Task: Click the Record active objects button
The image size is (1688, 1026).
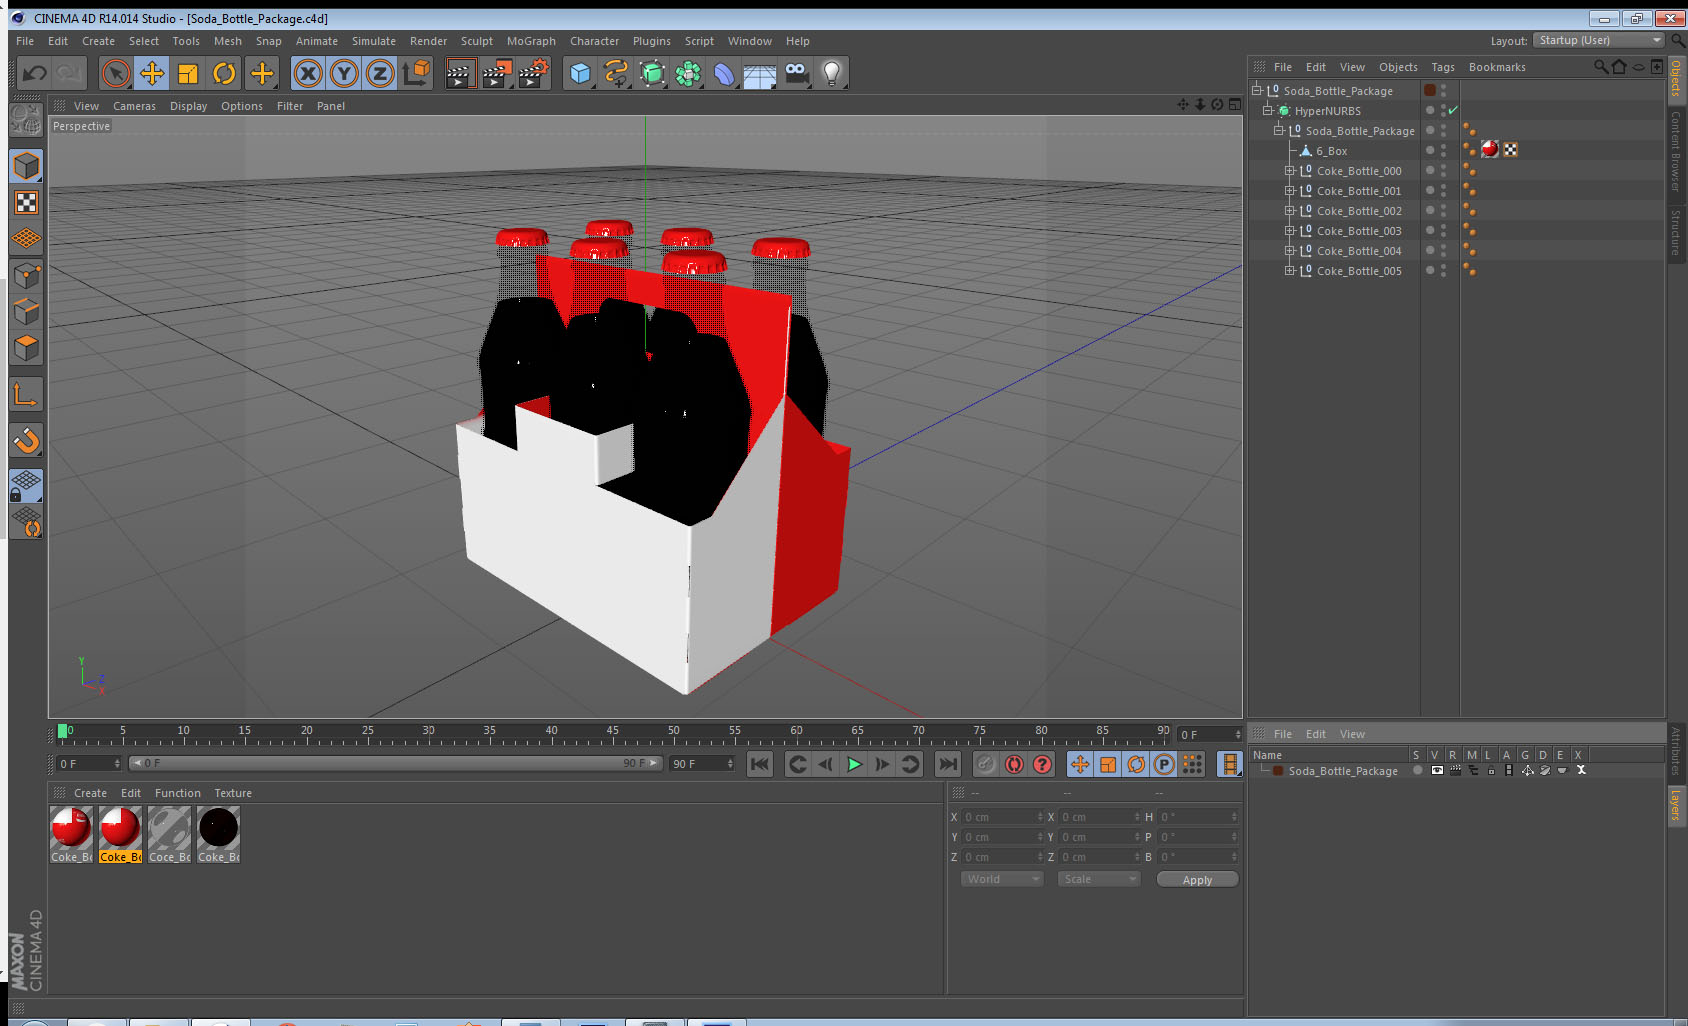Action: click(x=986, y=764)
